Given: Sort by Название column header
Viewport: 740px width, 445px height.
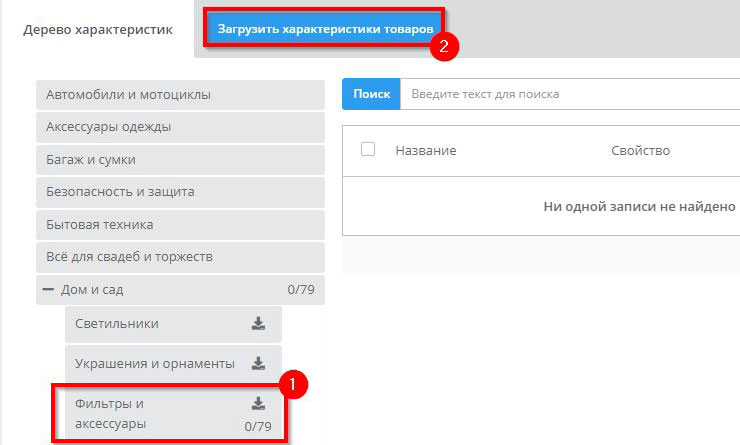Looking at the screenshot, I should coord(426,150).
